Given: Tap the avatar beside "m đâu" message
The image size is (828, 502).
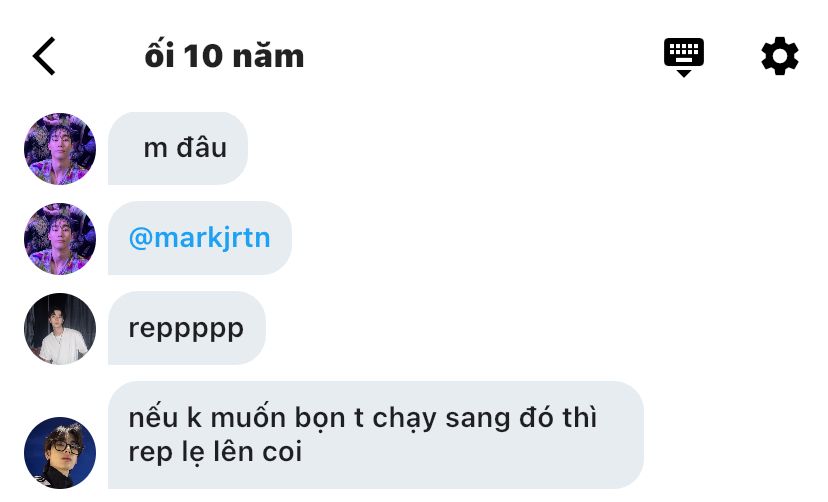Looking at the screenshot, I should click(60, 149).
